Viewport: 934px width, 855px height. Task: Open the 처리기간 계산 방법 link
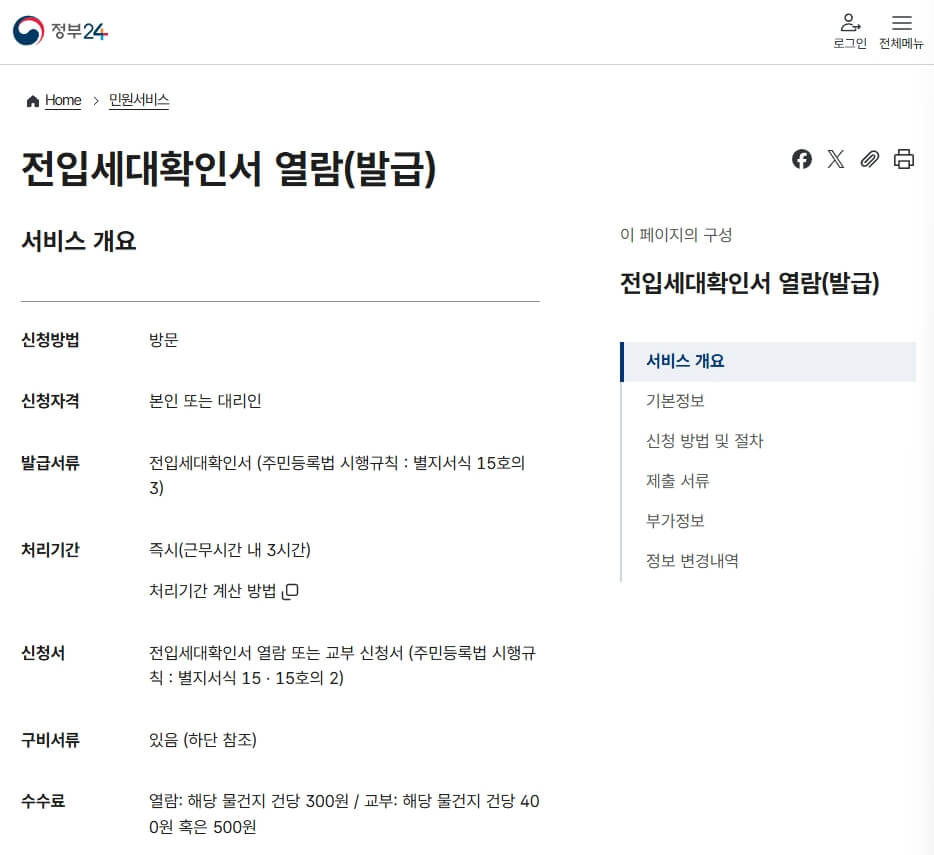212,590
